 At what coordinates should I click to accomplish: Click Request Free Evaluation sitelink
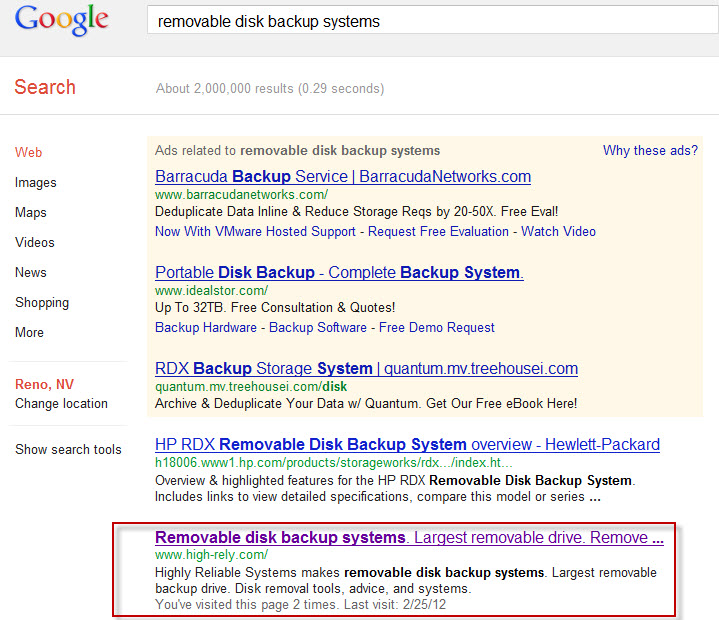tap(438, 232)
